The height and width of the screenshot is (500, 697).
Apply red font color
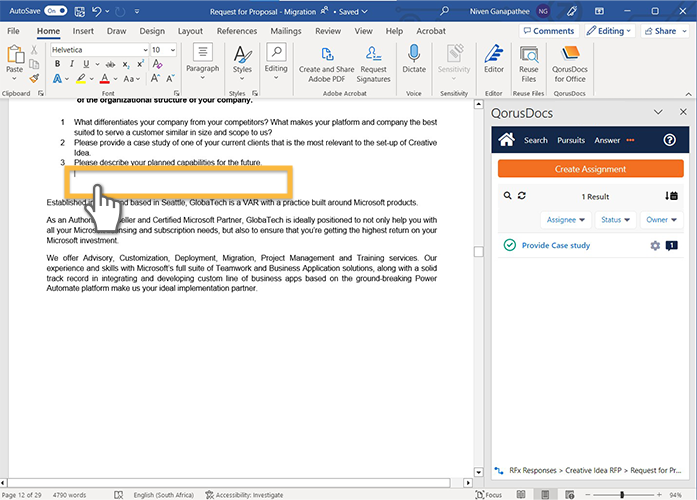tap(104, 79)
